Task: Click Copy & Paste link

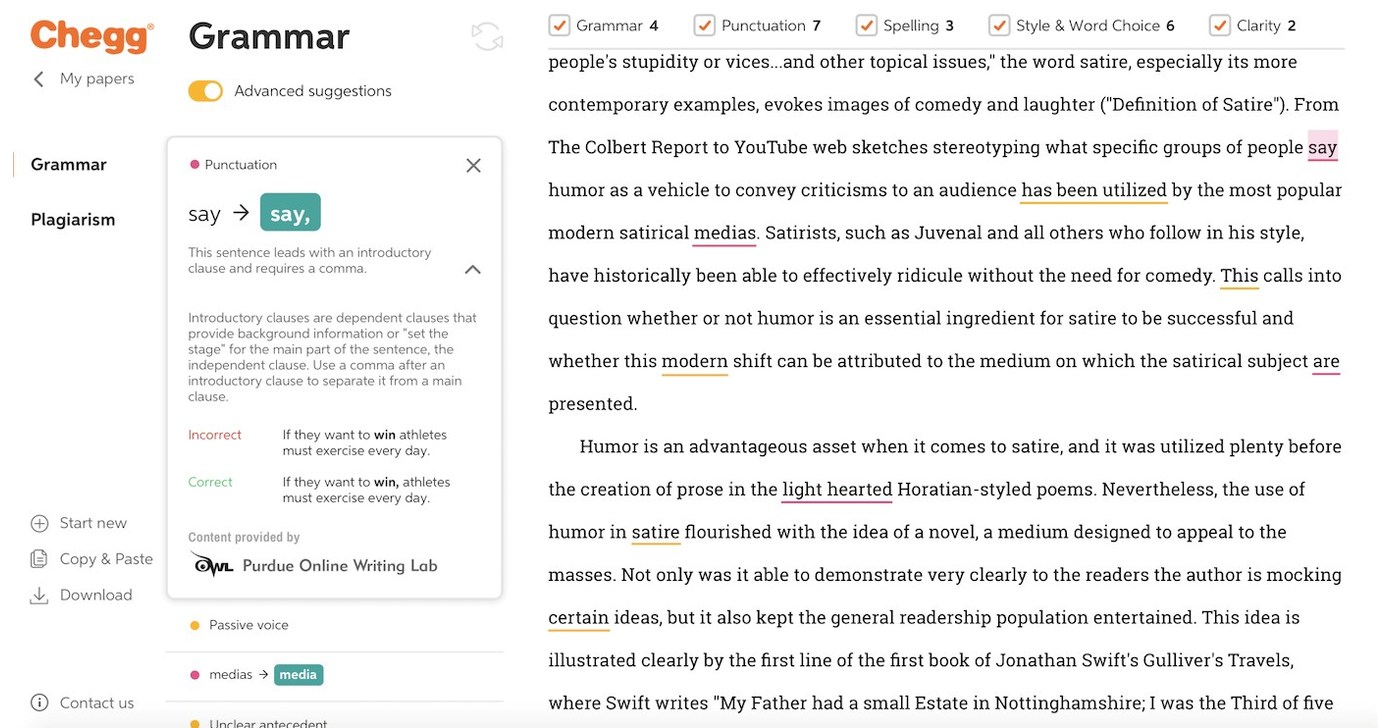Action: pos(106,559)
